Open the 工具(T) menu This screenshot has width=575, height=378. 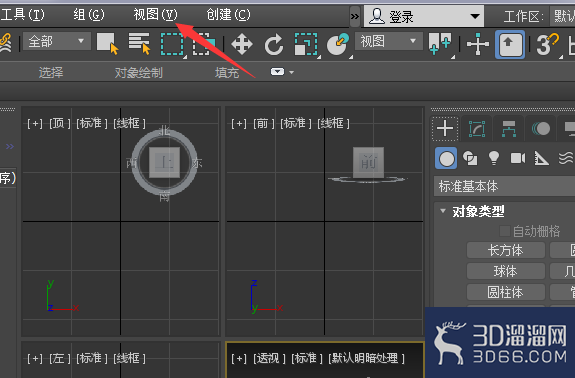point(22,15)
